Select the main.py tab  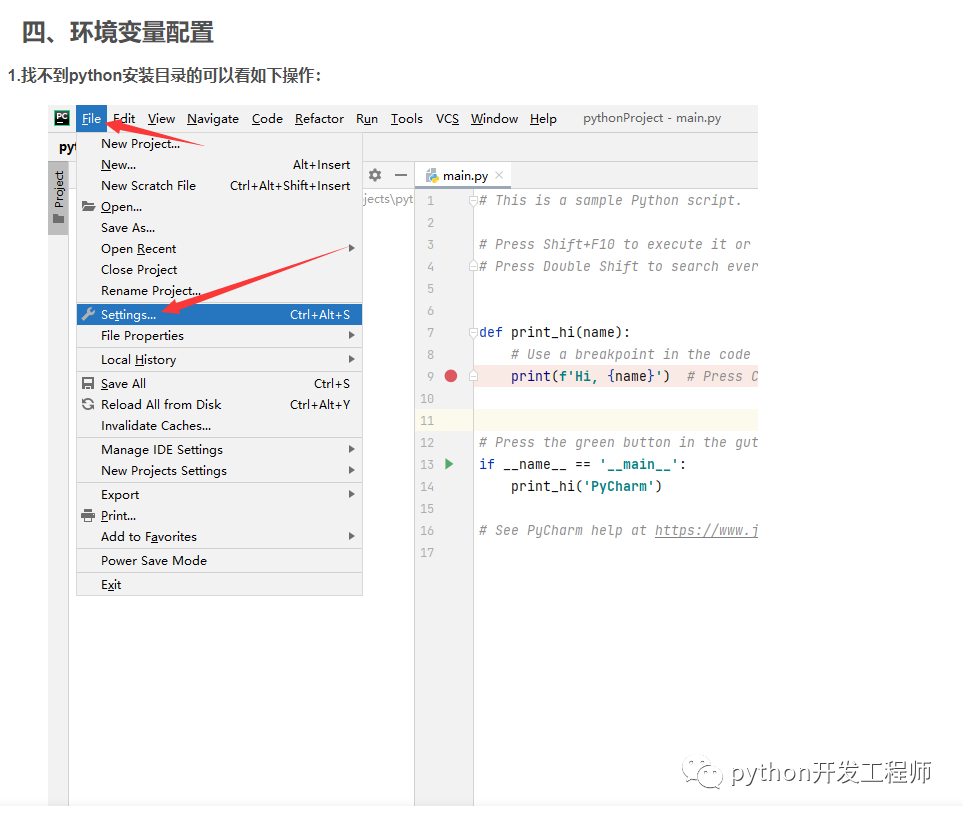pos(464,176)
